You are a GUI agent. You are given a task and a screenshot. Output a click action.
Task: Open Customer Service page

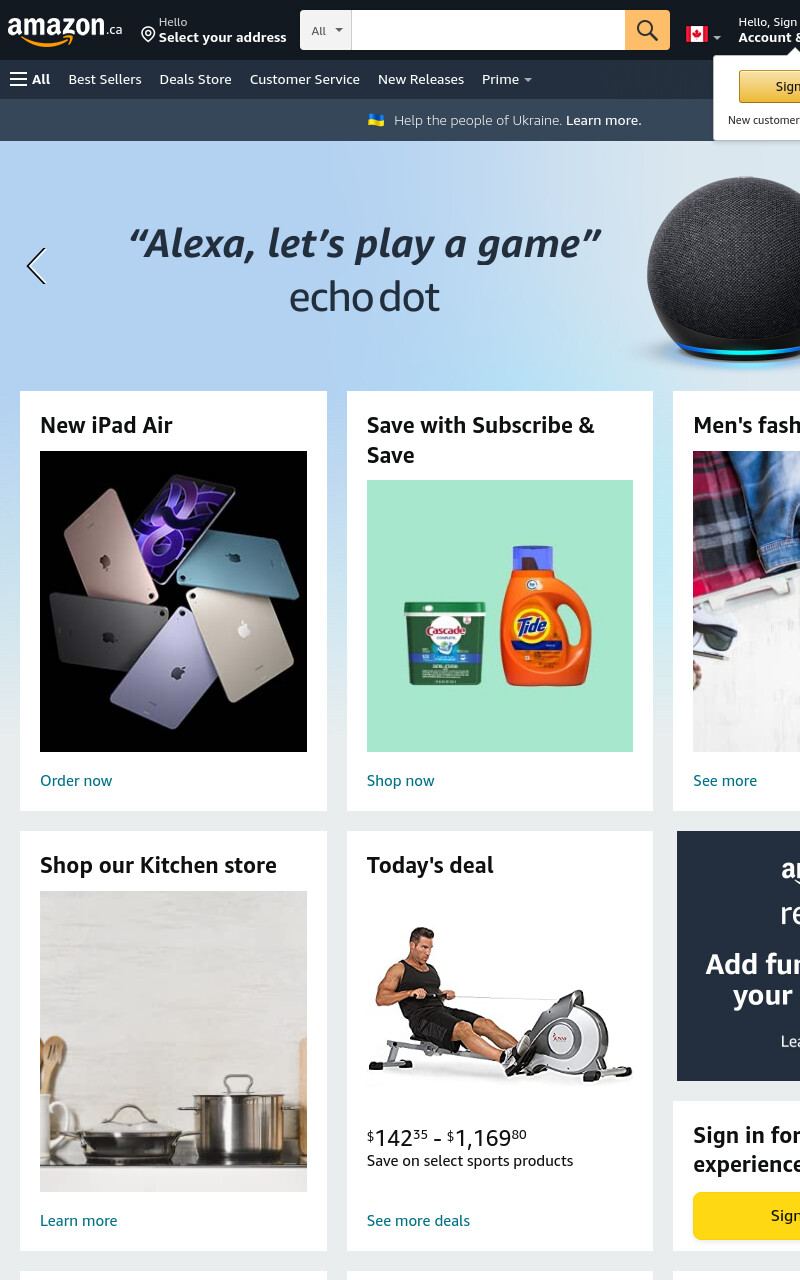(x=305, y=79)
